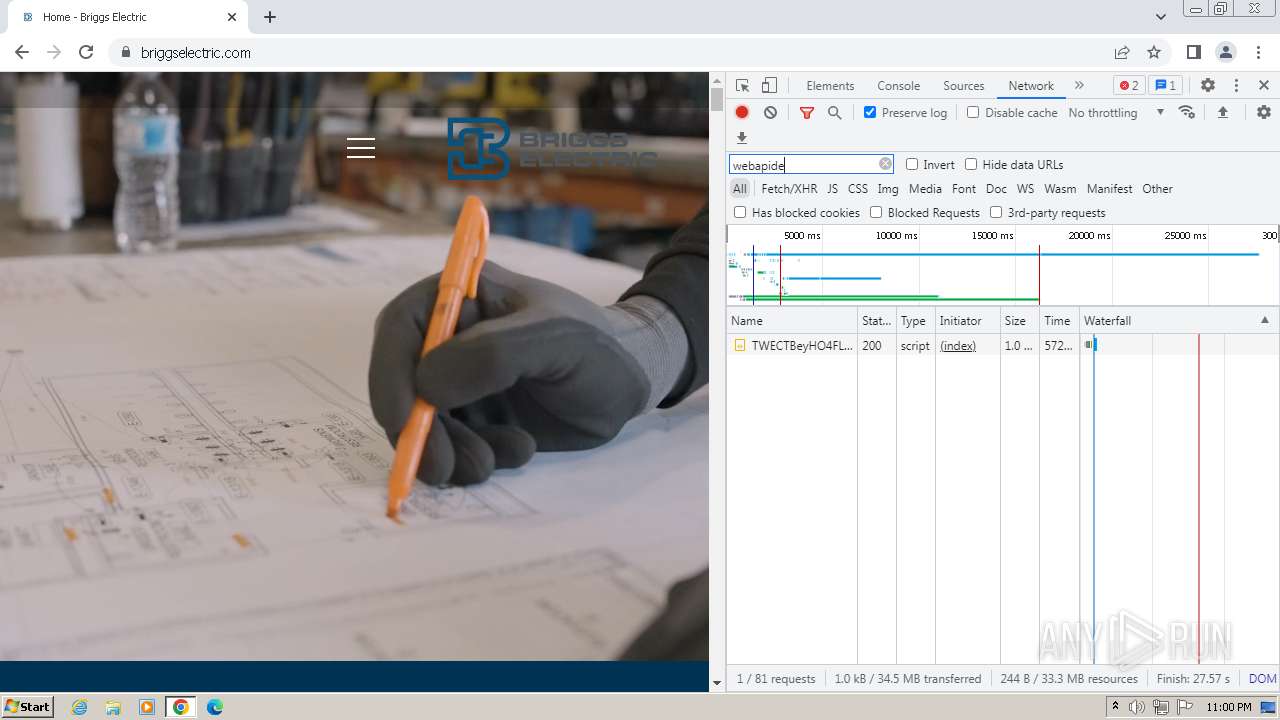
Task: Open Internet Explorer from taskbar
Action: point(80,707)
